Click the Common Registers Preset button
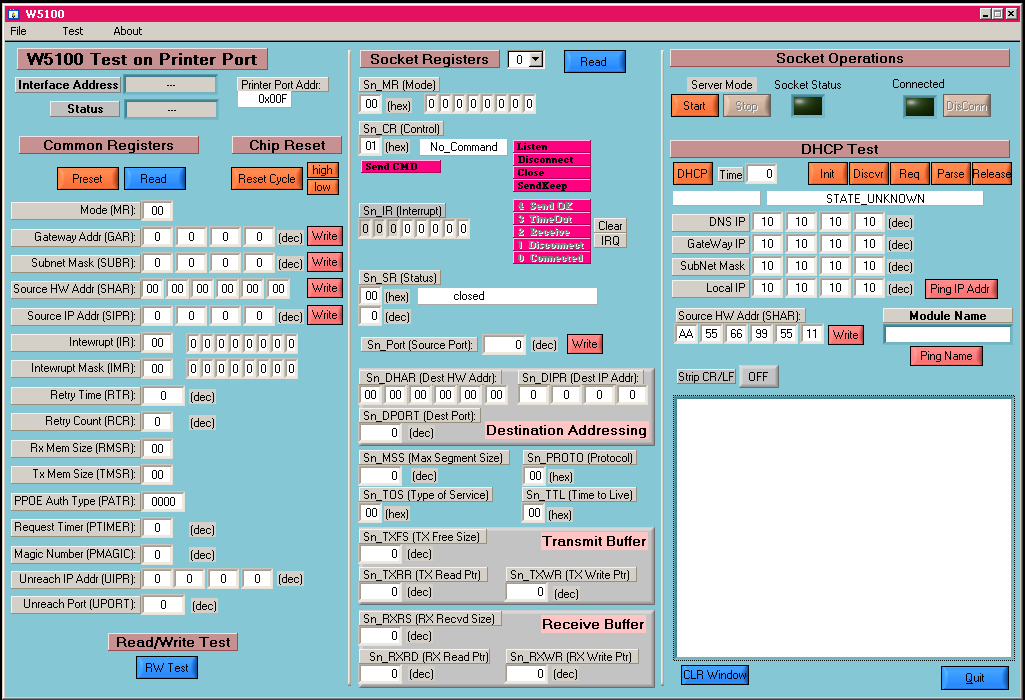1025x700 pixels. click(88, 178)
